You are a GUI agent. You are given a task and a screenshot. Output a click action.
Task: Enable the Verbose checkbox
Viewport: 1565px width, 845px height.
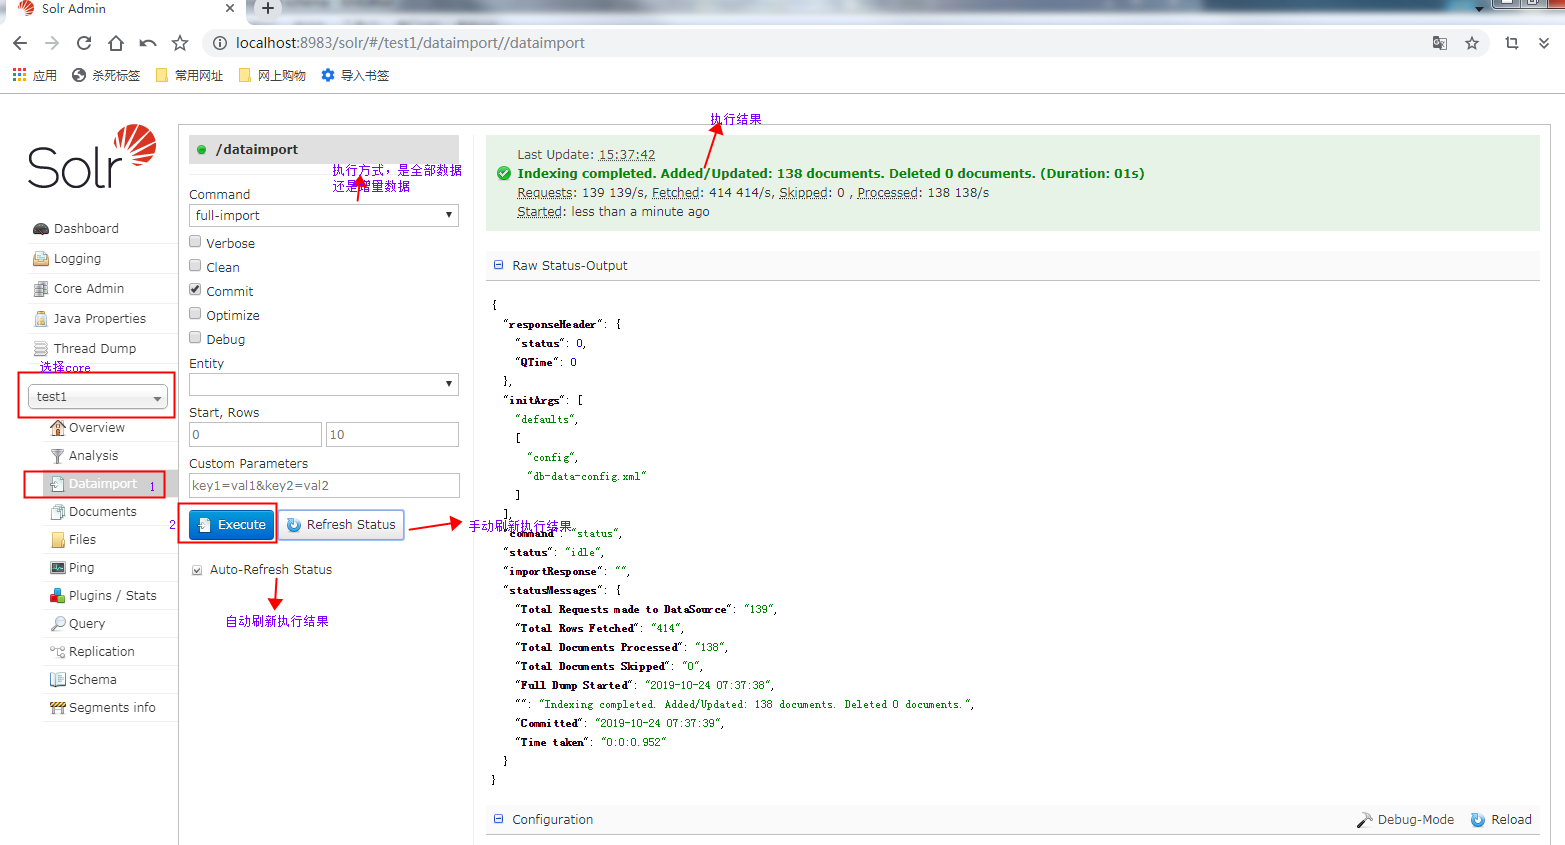tap(196, 242)
